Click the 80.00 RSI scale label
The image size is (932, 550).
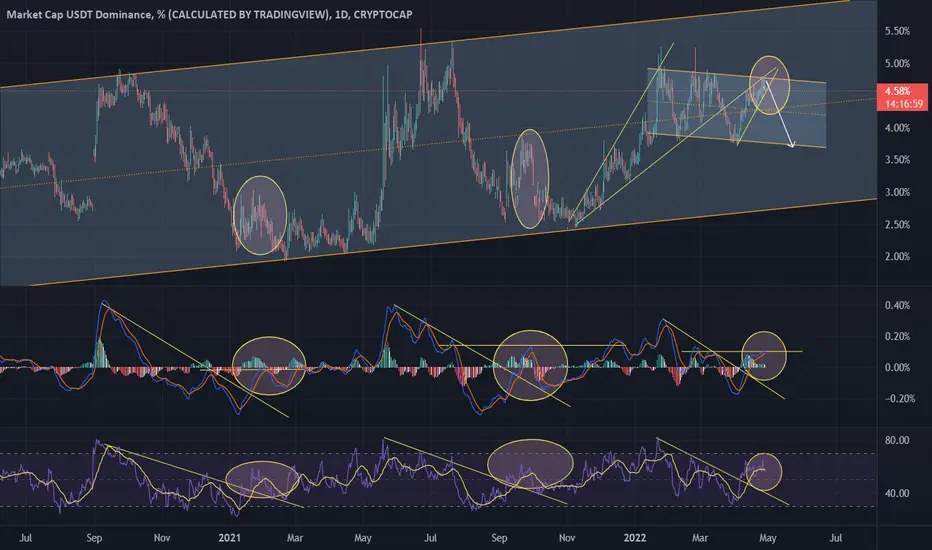tap(897, 440)
